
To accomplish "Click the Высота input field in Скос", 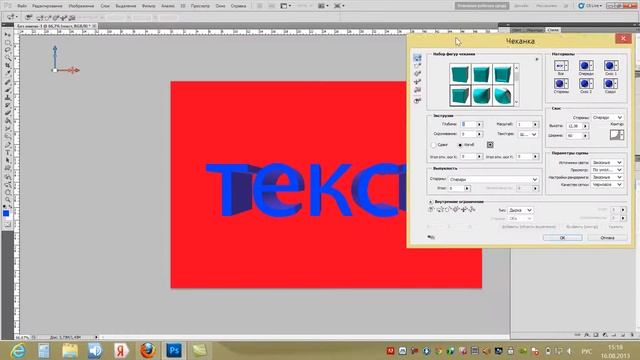I will click(x=575, y=126).
